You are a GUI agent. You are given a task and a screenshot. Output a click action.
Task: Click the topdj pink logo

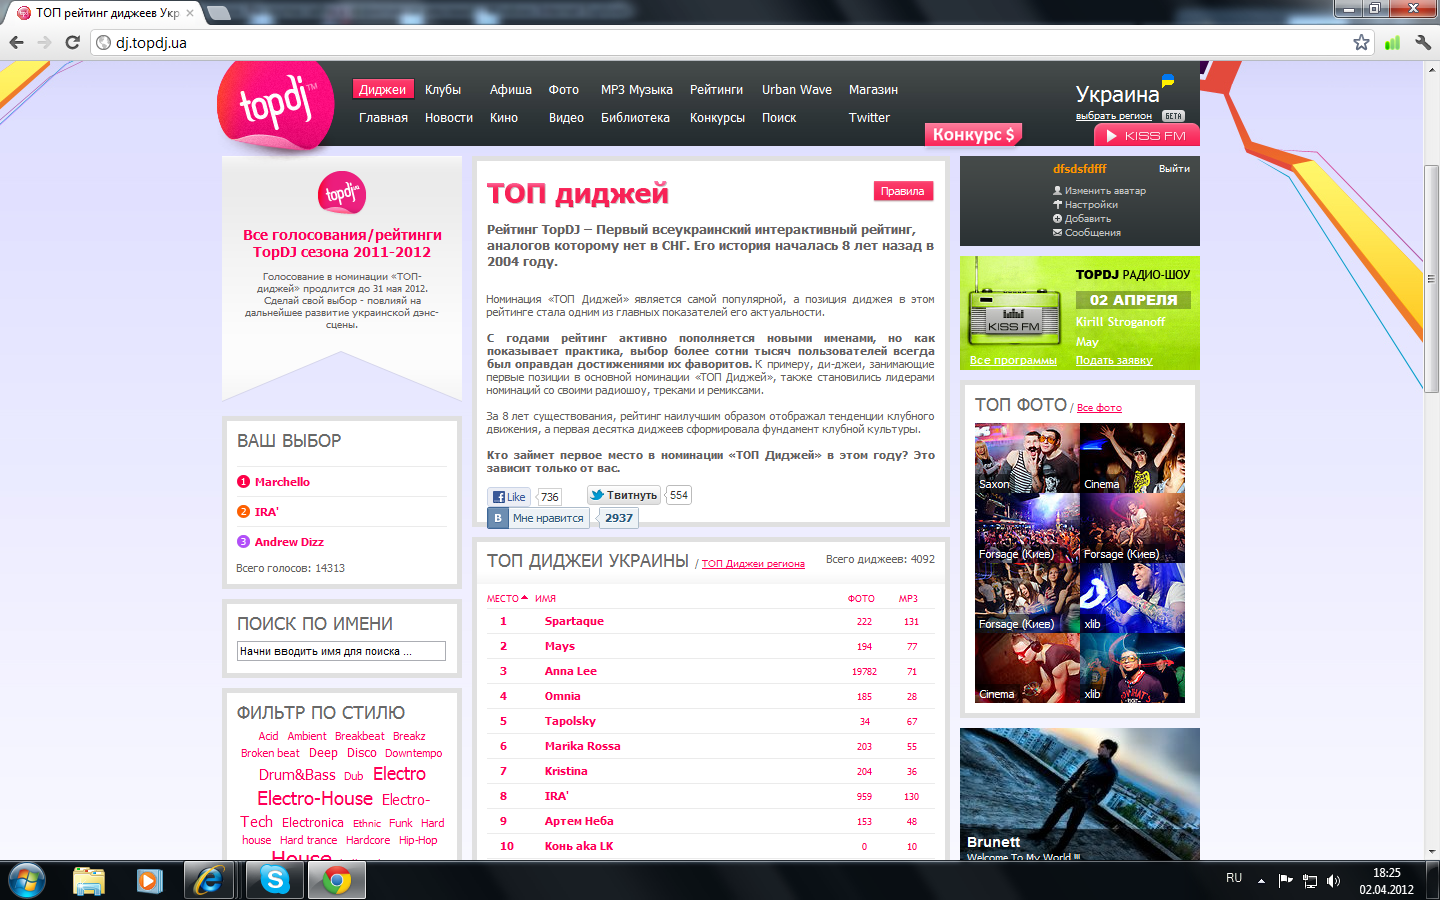point(276,105)
